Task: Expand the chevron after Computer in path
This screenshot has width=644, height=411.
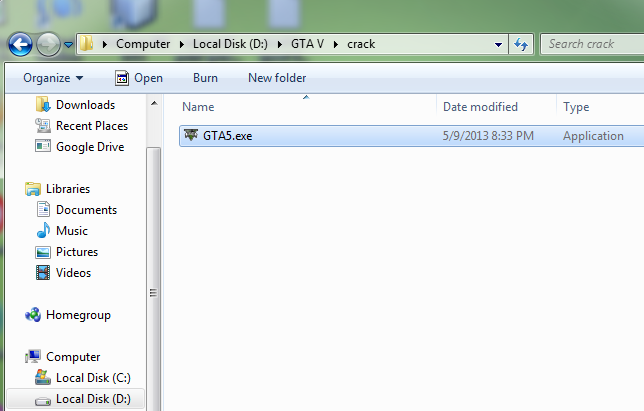Action: 182,44
